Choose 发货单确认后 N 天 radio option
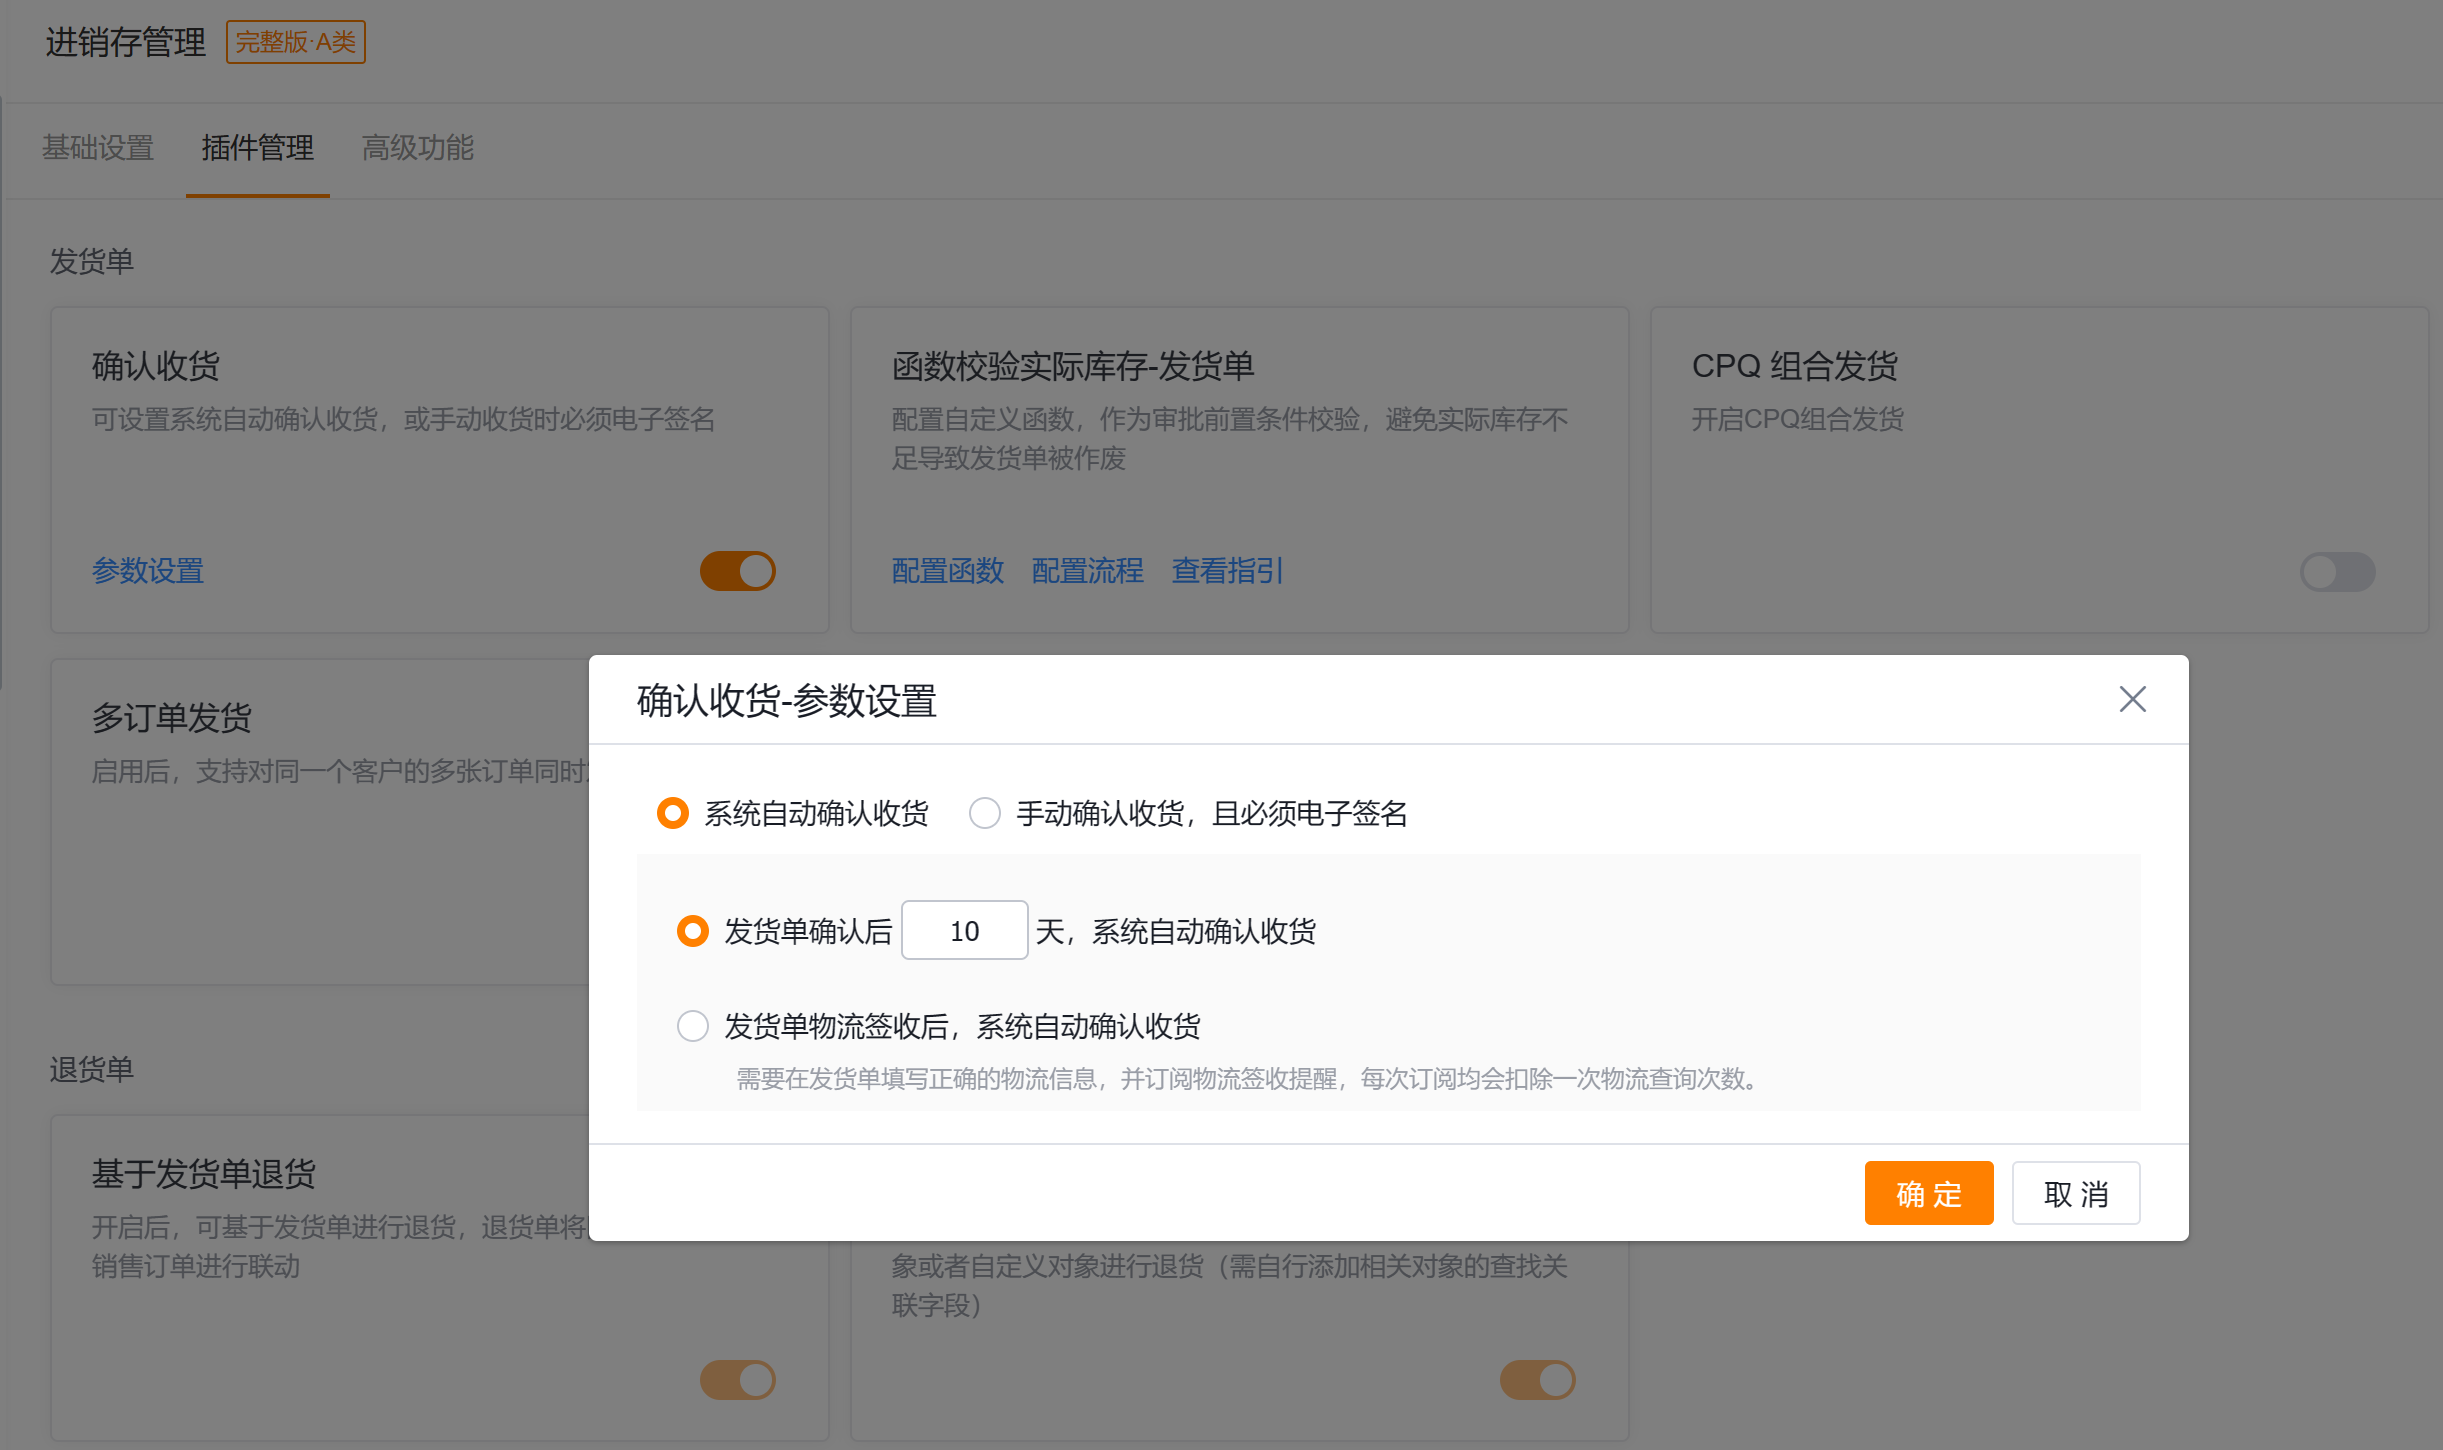This screenshot has width=2443, height=1450. (692, 931)
